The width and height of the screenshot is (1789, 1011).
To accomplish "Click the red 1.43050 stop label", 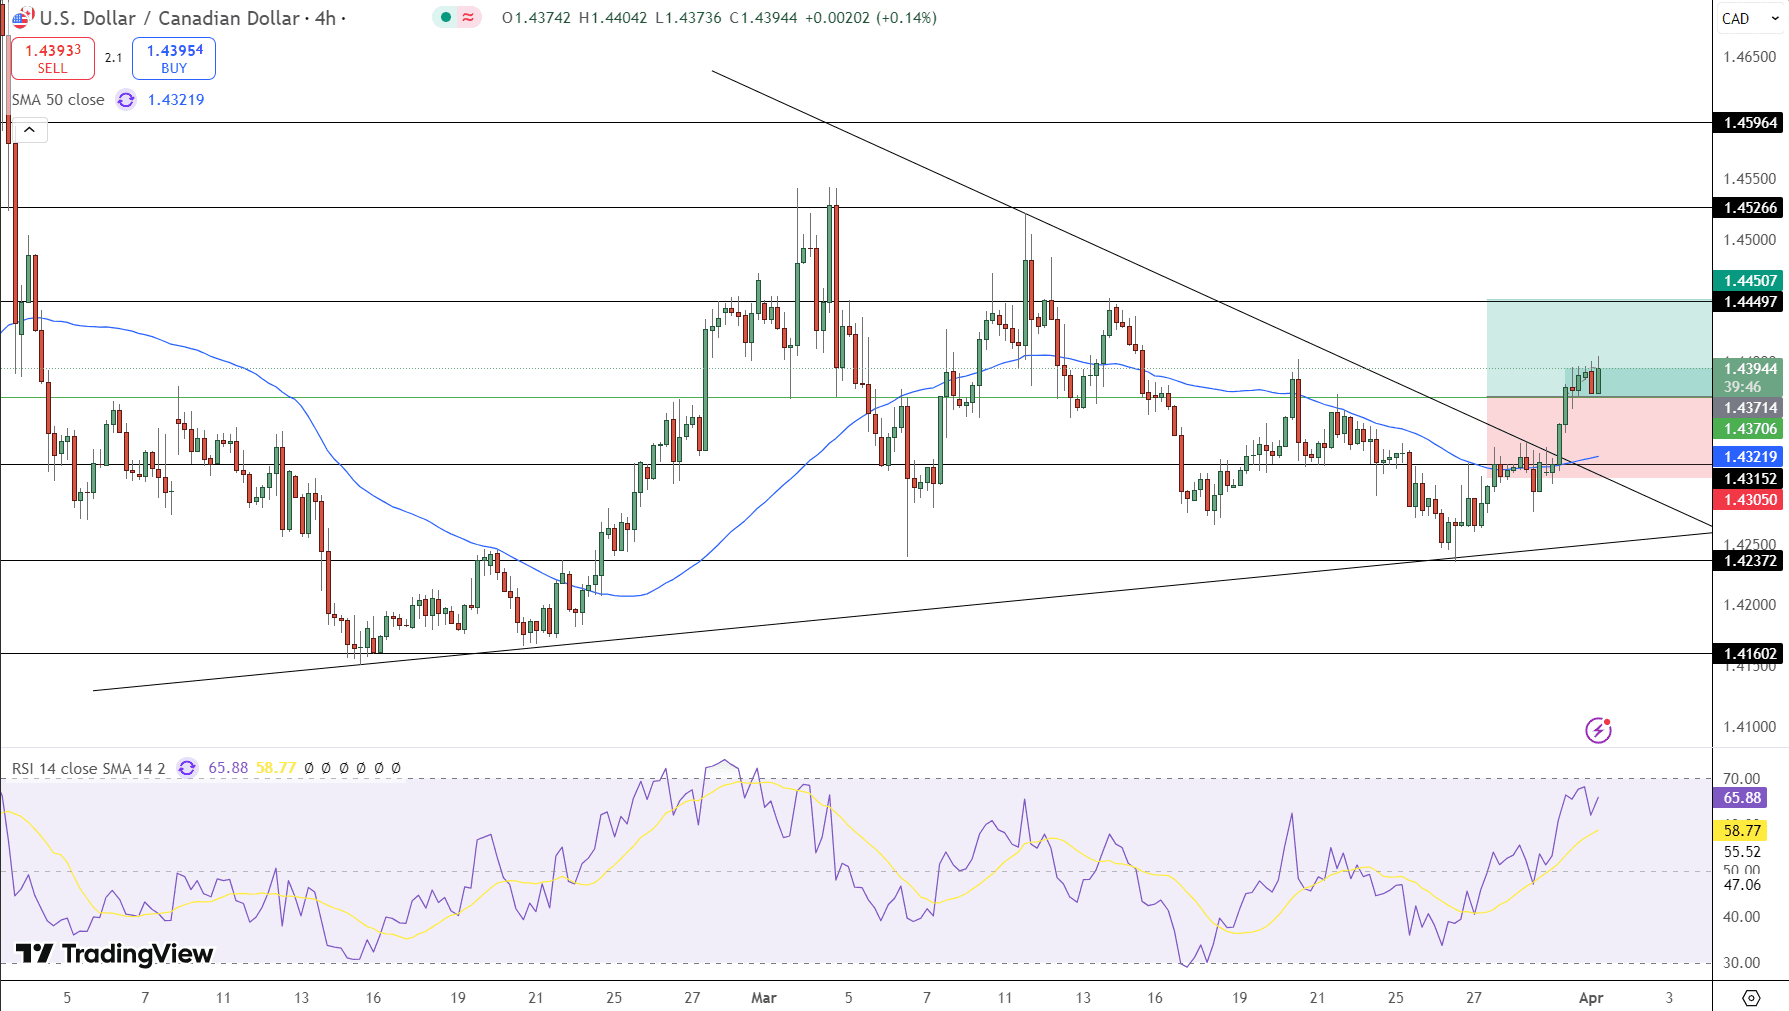I will [x=1750, y=500].
